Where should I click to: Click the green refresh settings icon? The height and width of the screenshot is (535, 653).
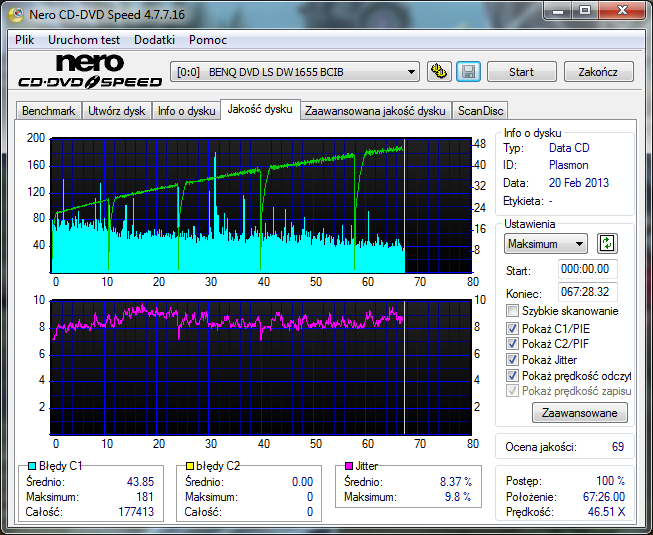pyautogui.click(x=607, y=244)
